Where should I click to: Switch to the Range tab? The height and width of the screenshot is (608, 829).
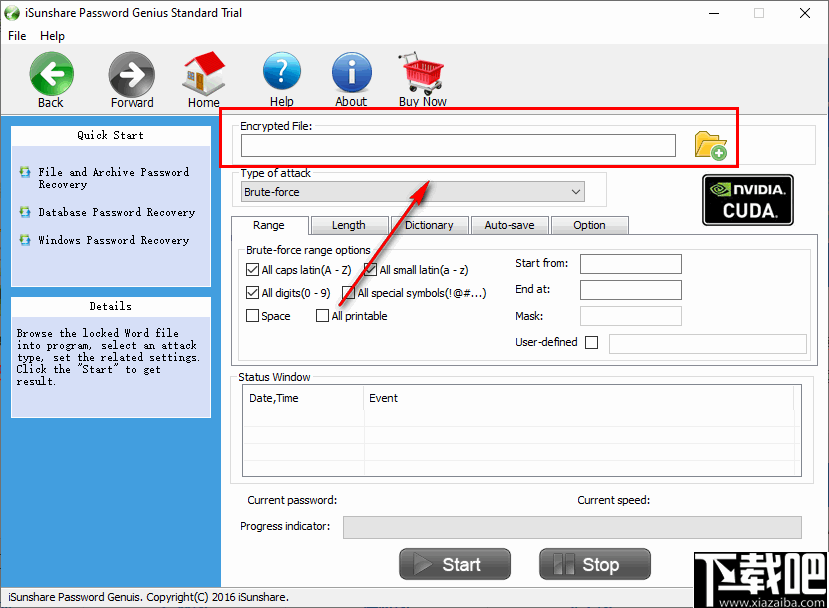(x=269, y=225)
